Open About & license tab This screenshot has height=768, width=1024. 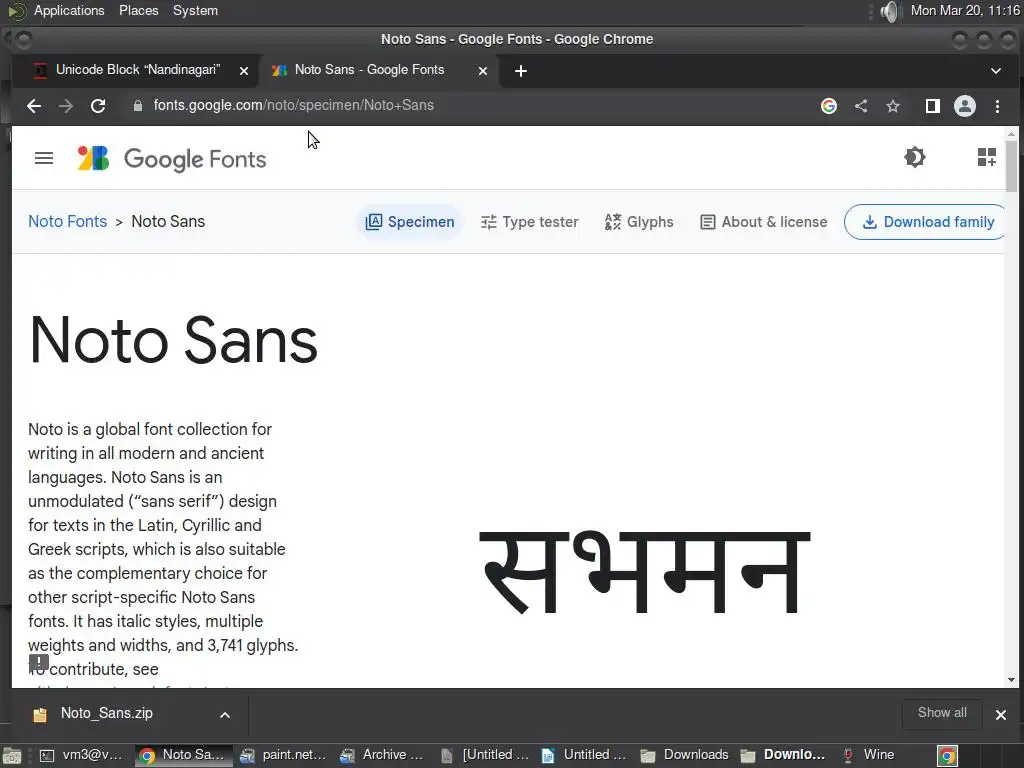coord(763,222)
